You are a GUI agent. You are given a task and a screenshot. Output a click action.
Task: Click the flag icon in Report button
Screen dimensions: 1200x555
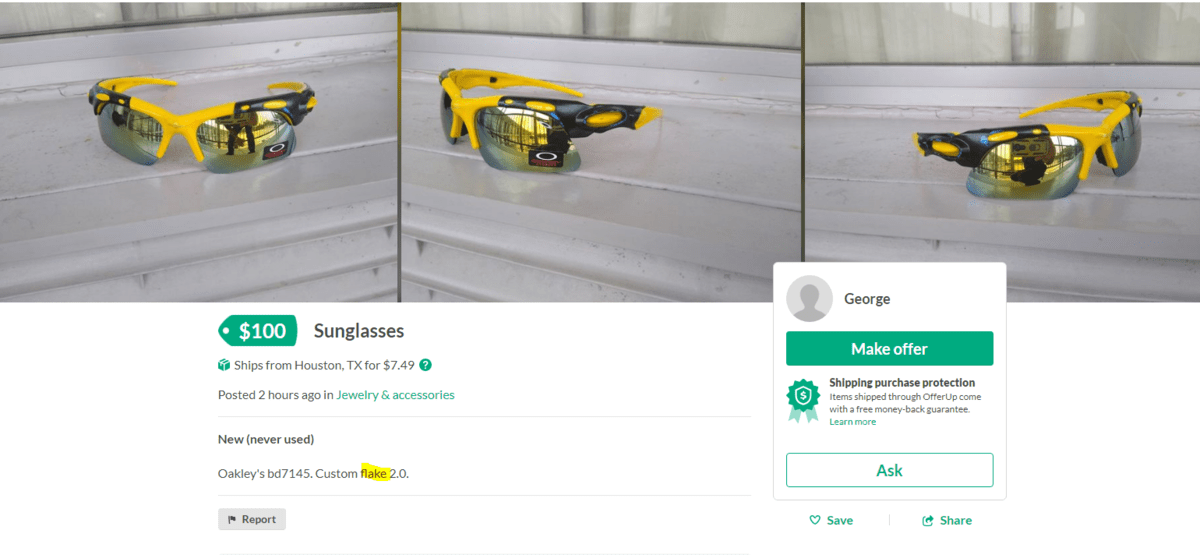point(232,520)
